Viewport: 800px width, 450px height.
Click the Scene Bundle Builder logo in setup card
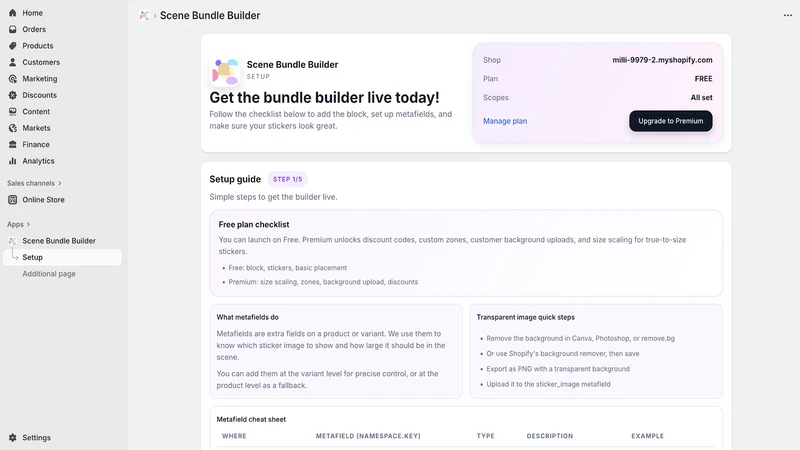225,71
